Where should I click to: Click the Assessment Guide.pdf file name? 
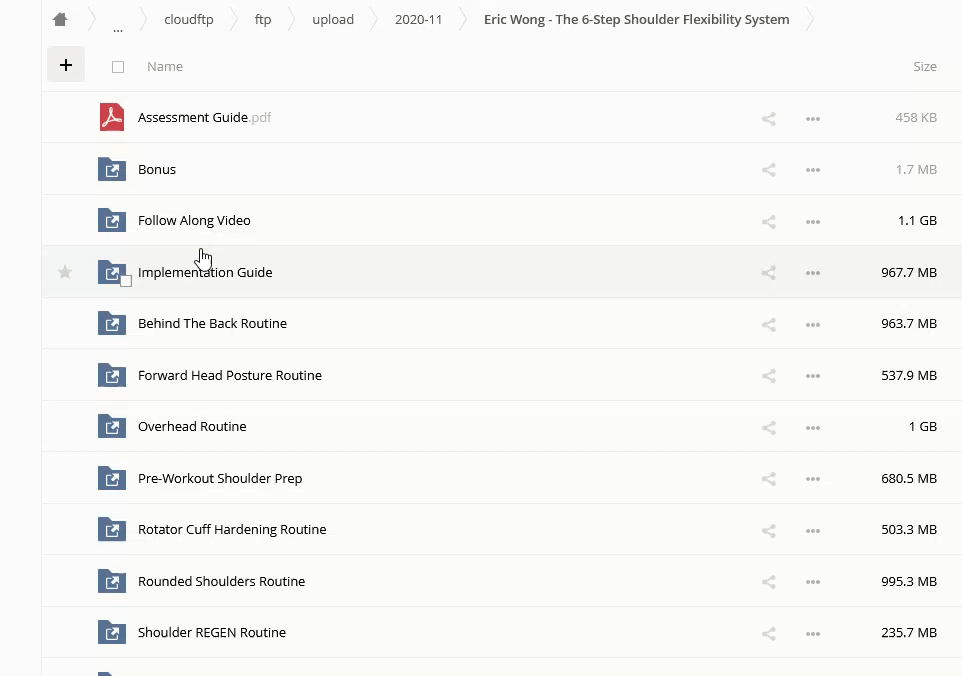click(204, 117)
